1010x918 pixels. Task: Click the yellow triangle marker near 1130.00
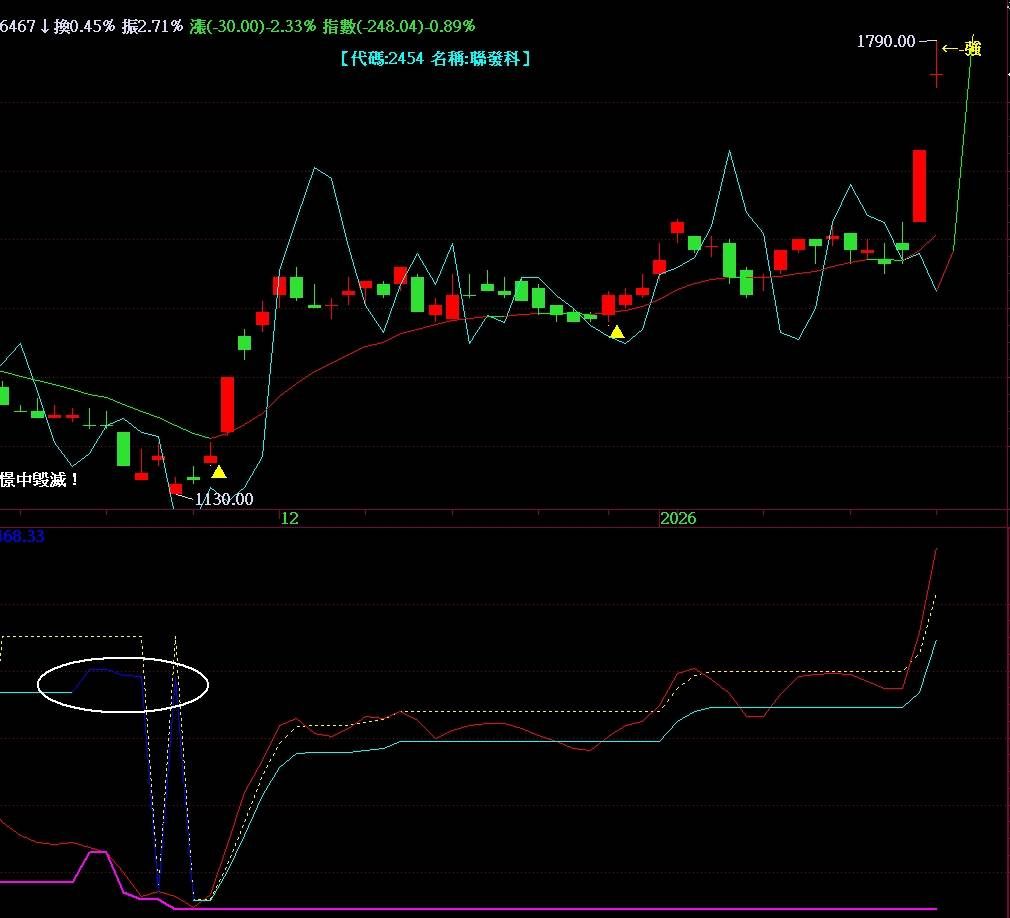[x=218, y=472]
